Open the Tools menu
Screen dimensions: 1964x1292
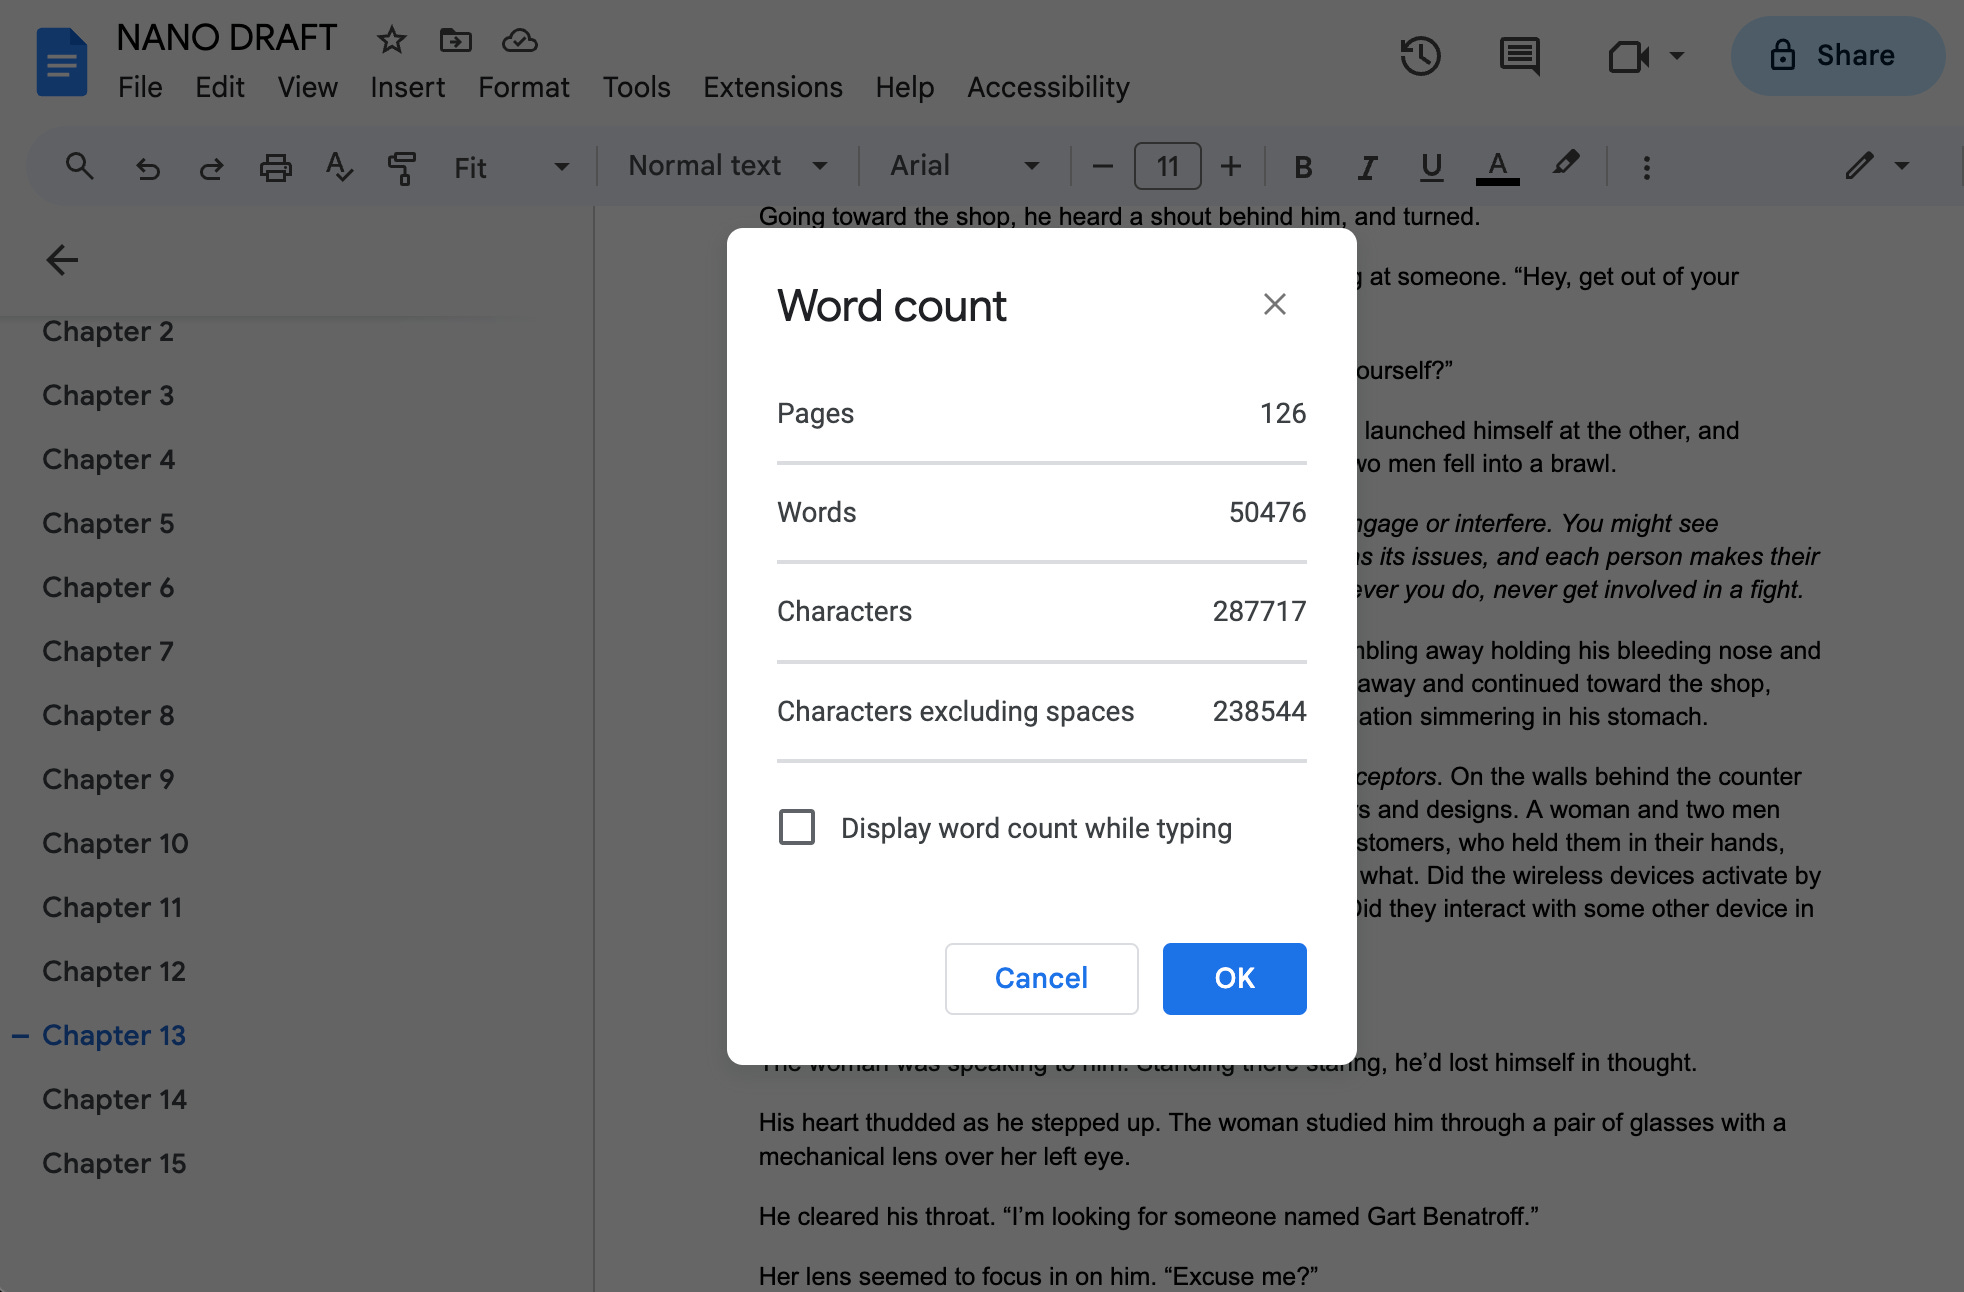coord(636,88)
